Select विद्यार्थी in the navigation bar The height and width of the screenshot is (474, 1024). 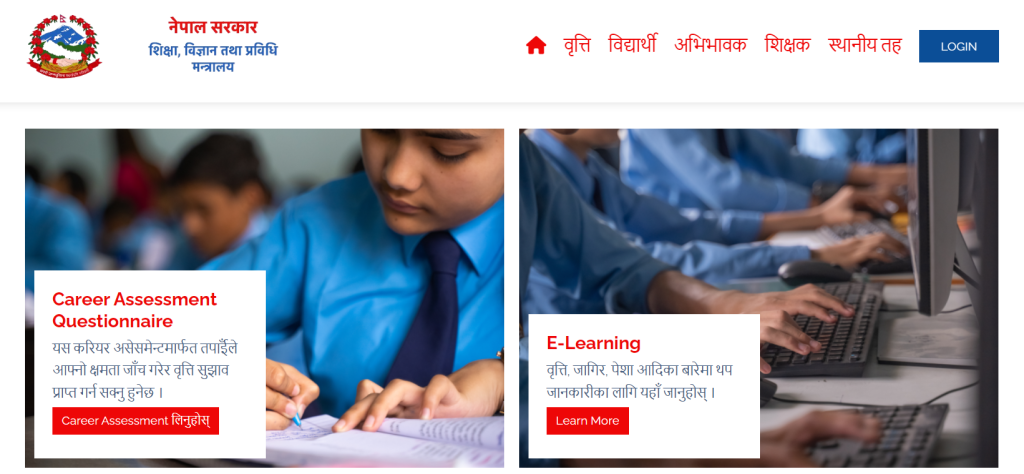[x=632, y=44]
